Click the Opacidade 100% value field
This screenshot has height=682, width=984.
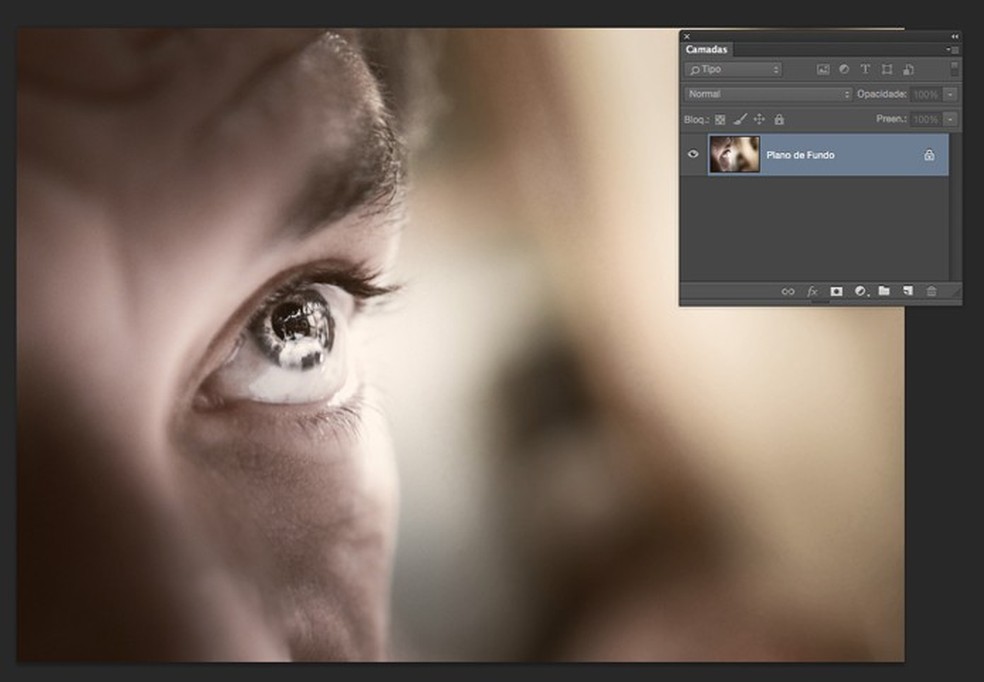pos(926,95)
